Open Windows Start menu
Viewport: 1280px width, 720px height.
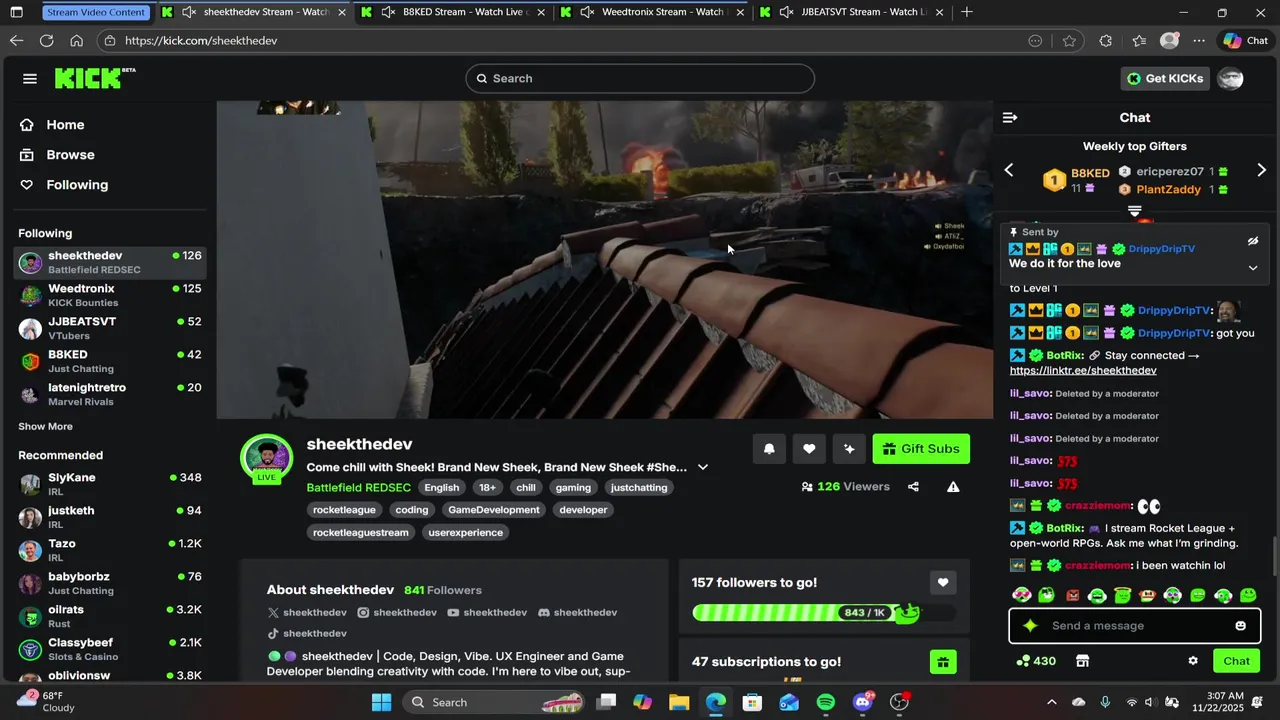pos(382,702)
